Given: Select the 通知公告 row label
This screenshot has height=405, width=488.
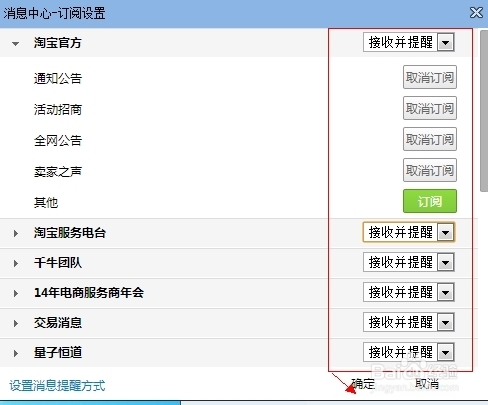Looking at the screenshot, I should click(58, 78).
